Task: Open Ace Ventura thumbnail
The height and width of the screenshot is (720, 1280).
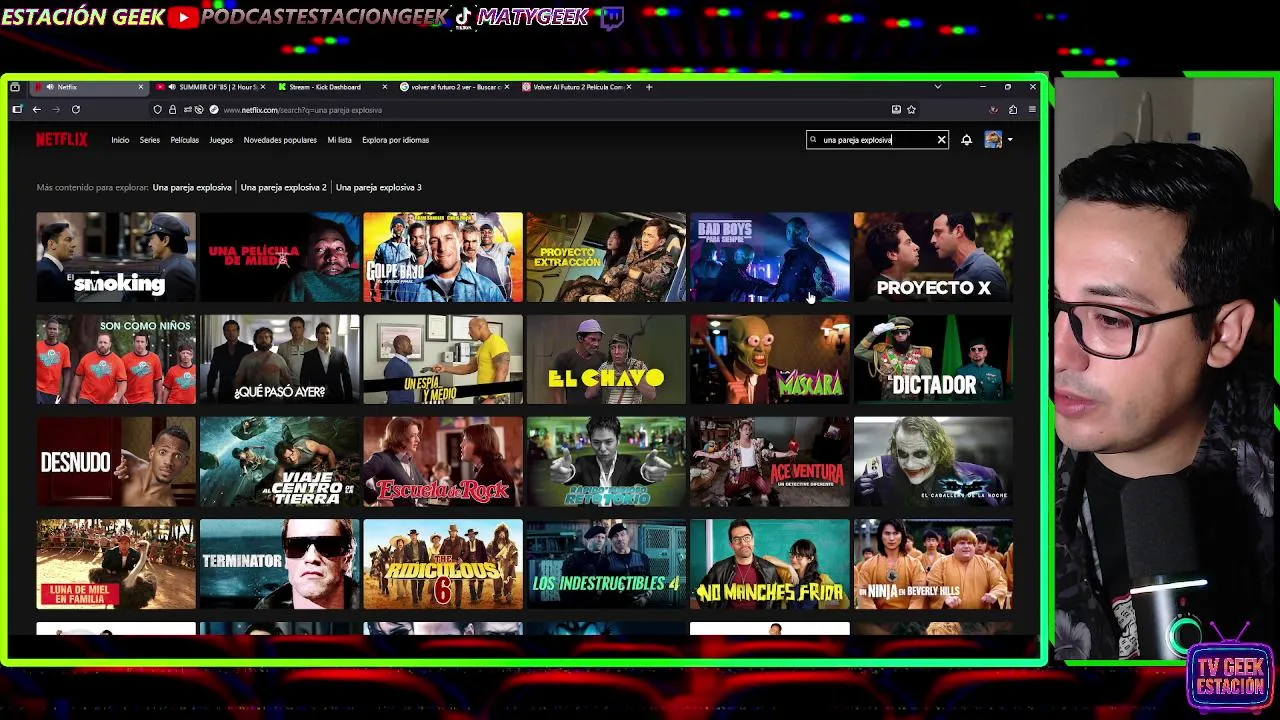Action: [770, 462]
